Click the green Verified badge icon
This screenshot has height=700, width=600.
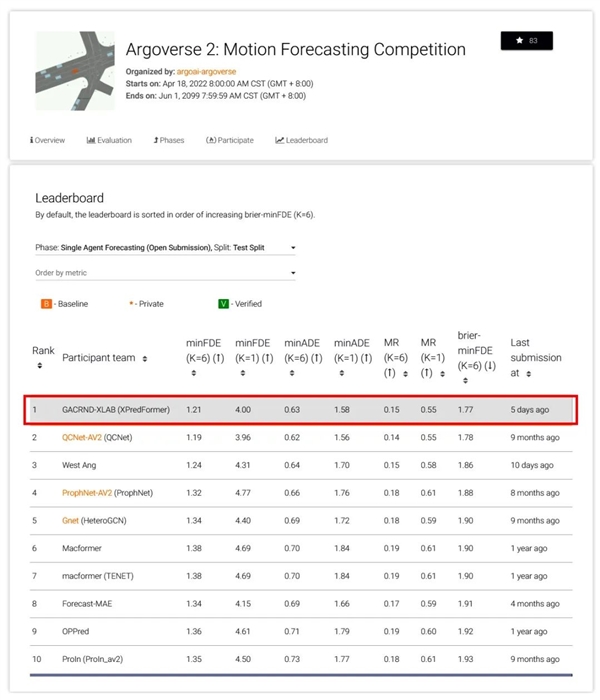225,303
